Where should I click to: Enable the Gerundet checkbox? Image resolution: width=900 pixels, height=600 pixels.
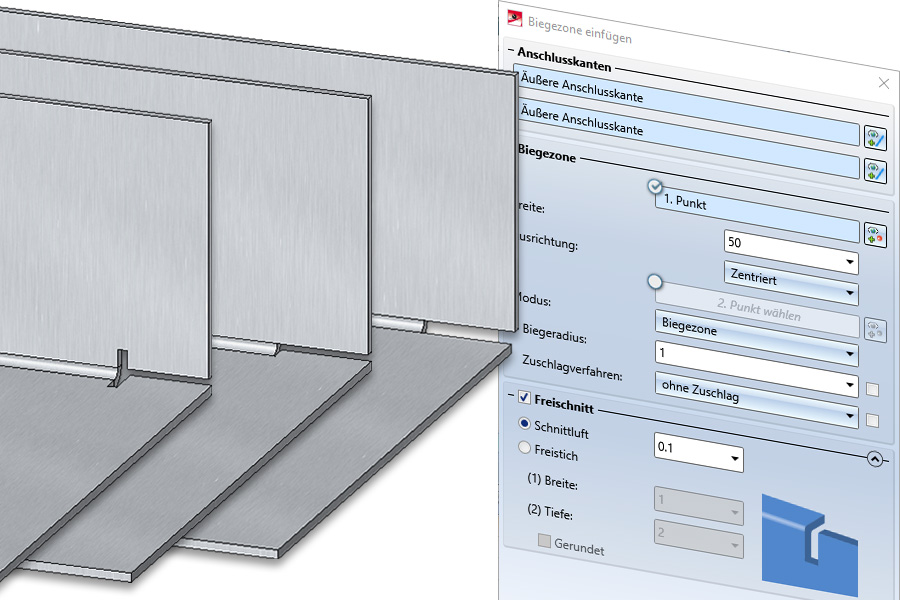tap(544, 542)
